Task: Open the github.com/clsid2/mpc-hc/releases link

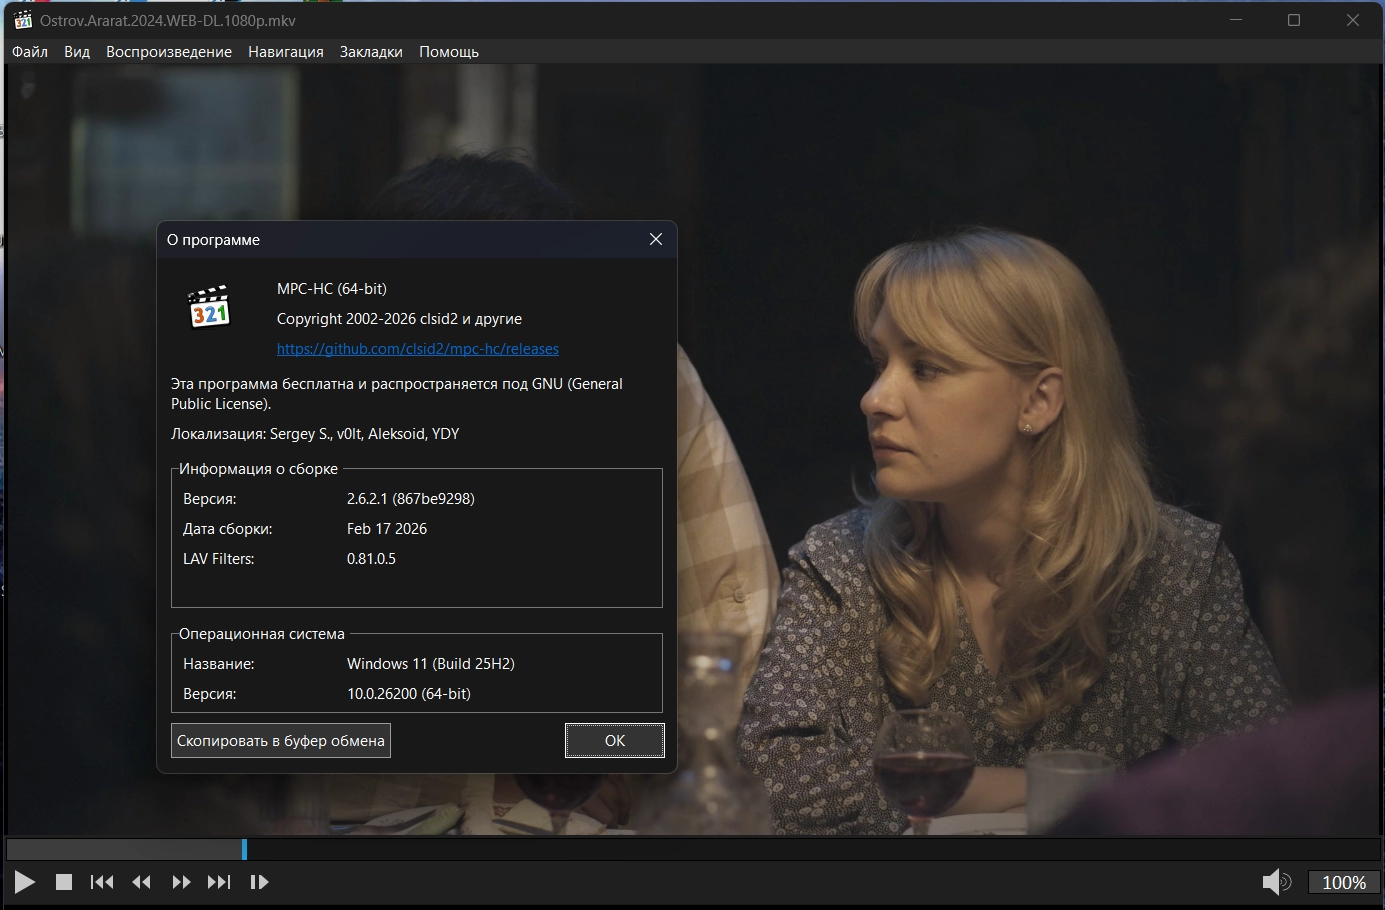Action: pos(418,349)
